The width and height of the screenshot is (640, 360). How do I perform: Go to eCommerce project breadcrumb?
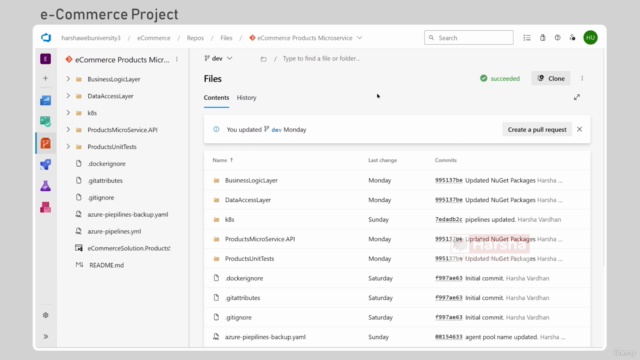coord(153,38)
